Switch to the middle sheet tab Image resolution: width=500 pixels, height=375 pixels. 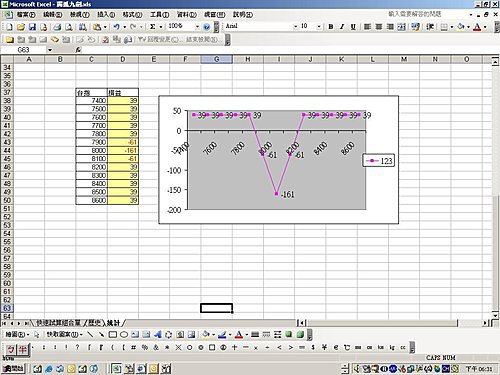click(x=94, y=323)
